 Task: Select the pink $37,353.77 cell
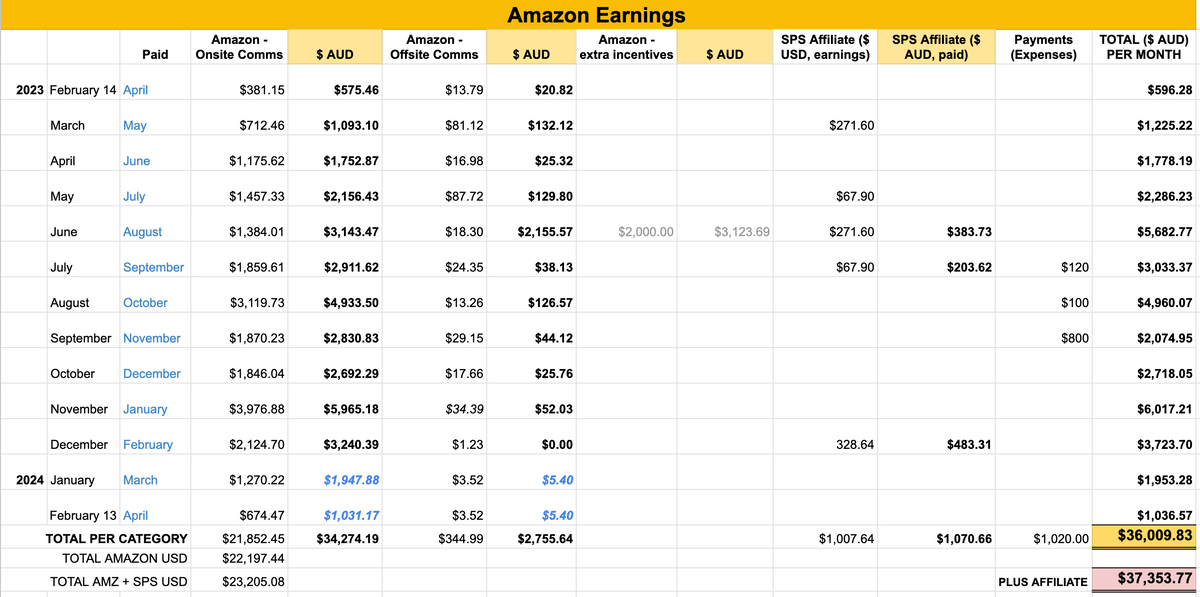(x=1145, y=578)
